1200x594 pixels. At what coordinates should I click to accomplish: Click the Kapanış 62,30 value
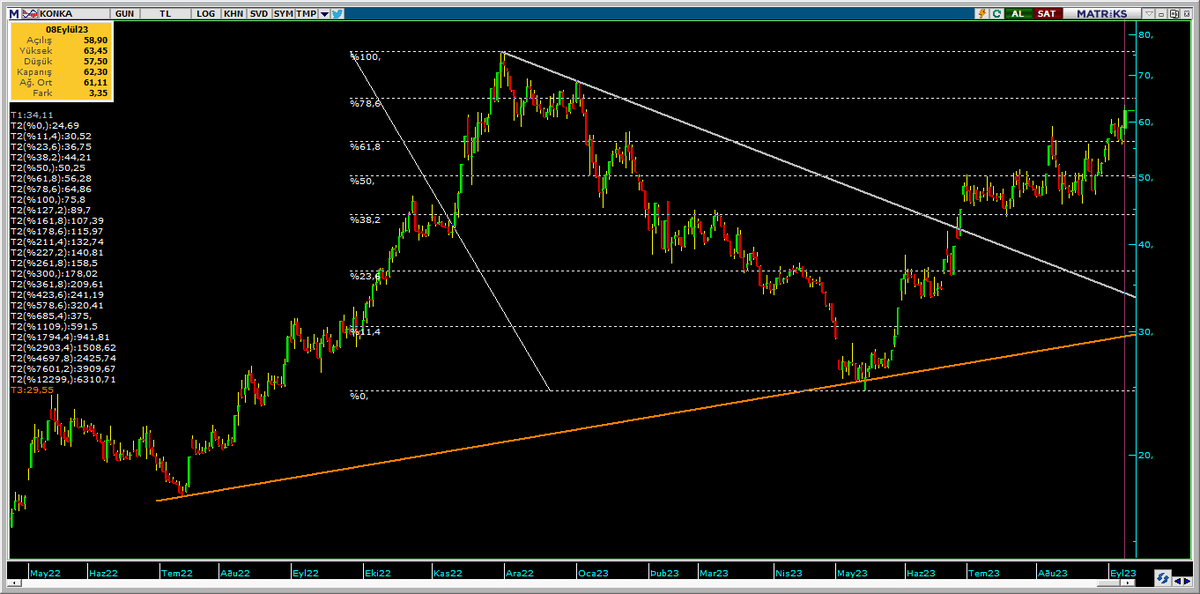pos(96,73)
